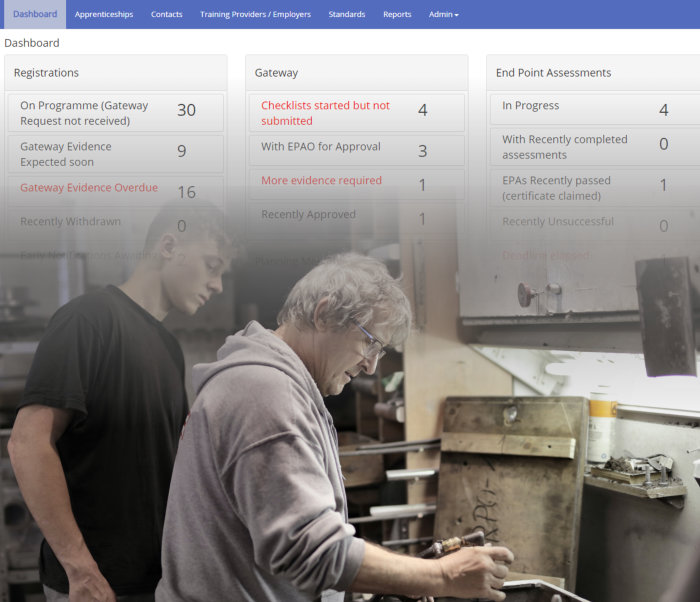Open the Dashboard tab

pos(35,14)
